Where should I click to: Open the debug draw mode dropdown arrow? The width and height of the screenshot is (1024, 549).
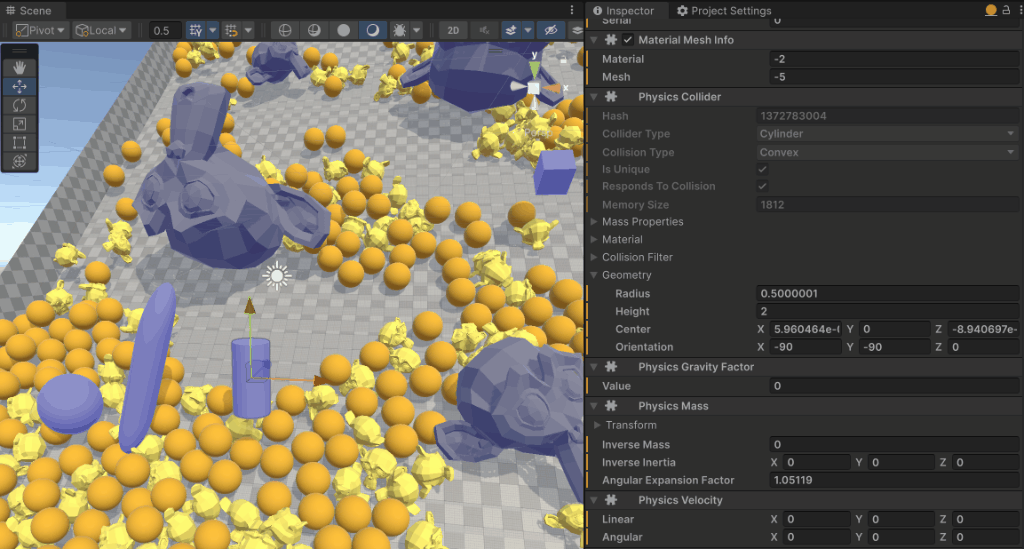tap(417, 30)
